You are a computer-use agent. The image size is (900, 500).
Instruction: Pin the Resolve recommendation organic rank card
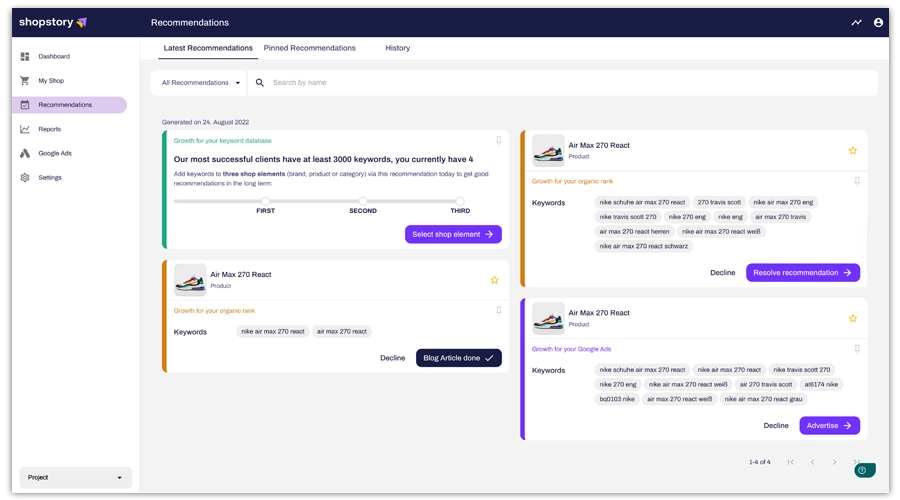[857, 181]
